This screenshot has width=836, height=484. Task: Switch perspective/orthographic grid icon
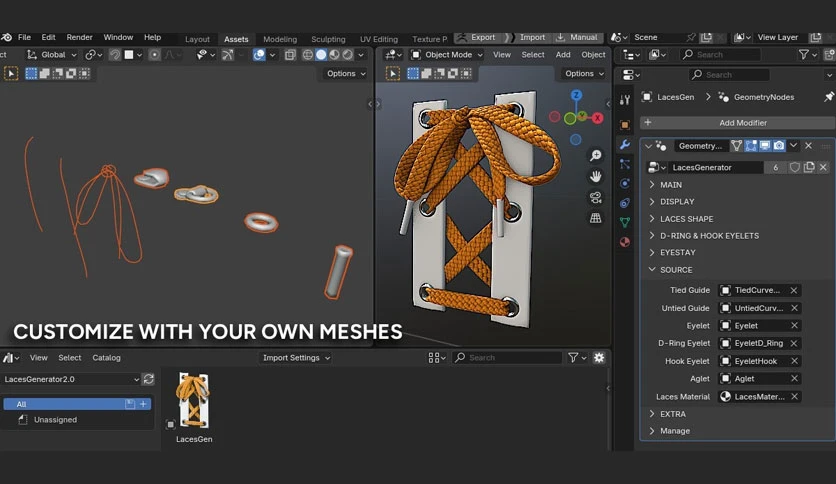click(x=596, y=218)
